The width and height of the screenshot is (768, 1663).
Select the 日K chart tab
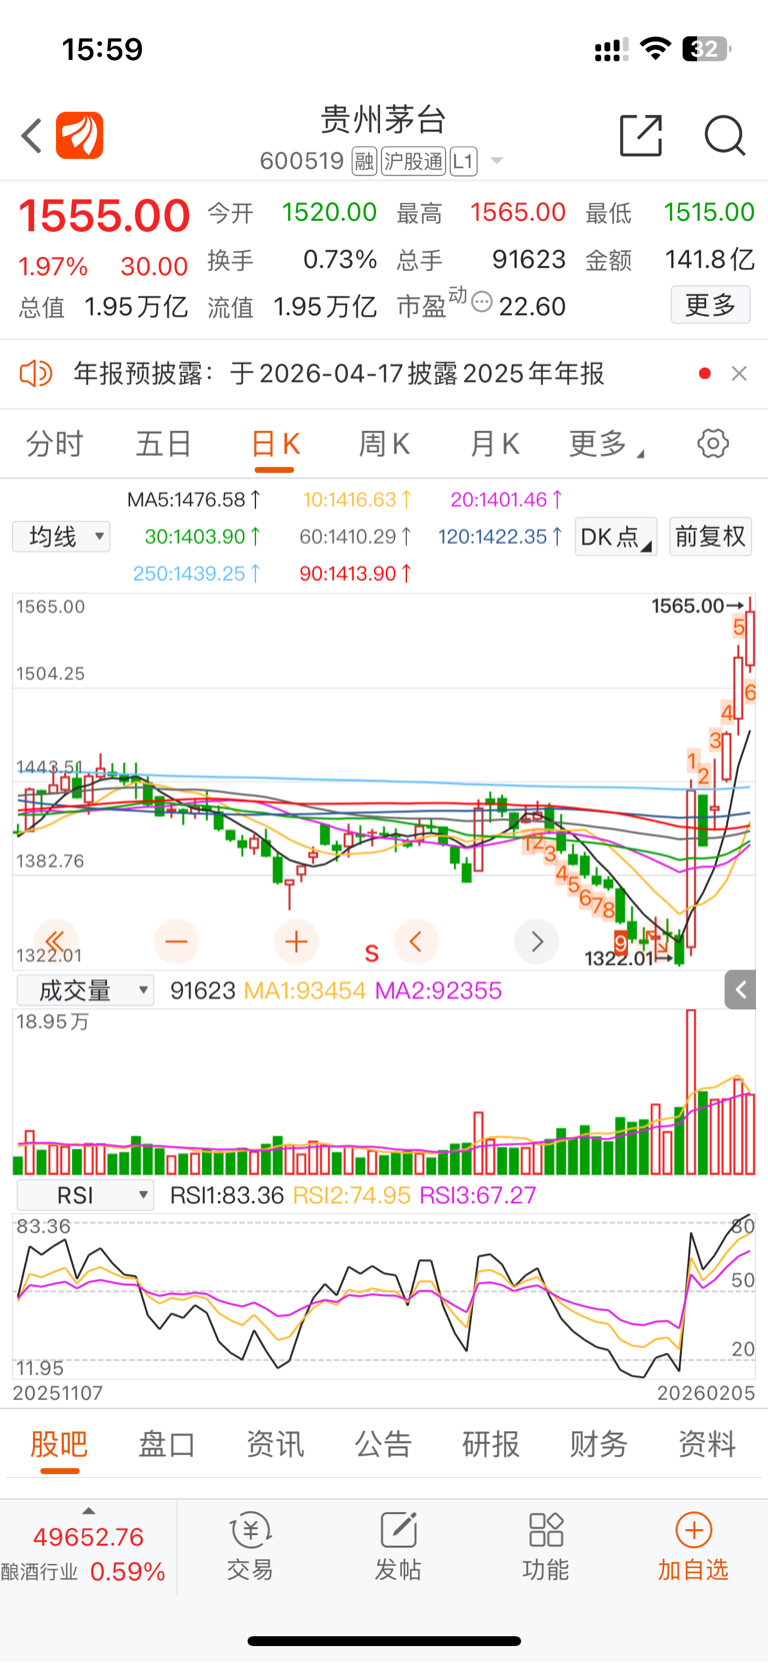point(275,443)
